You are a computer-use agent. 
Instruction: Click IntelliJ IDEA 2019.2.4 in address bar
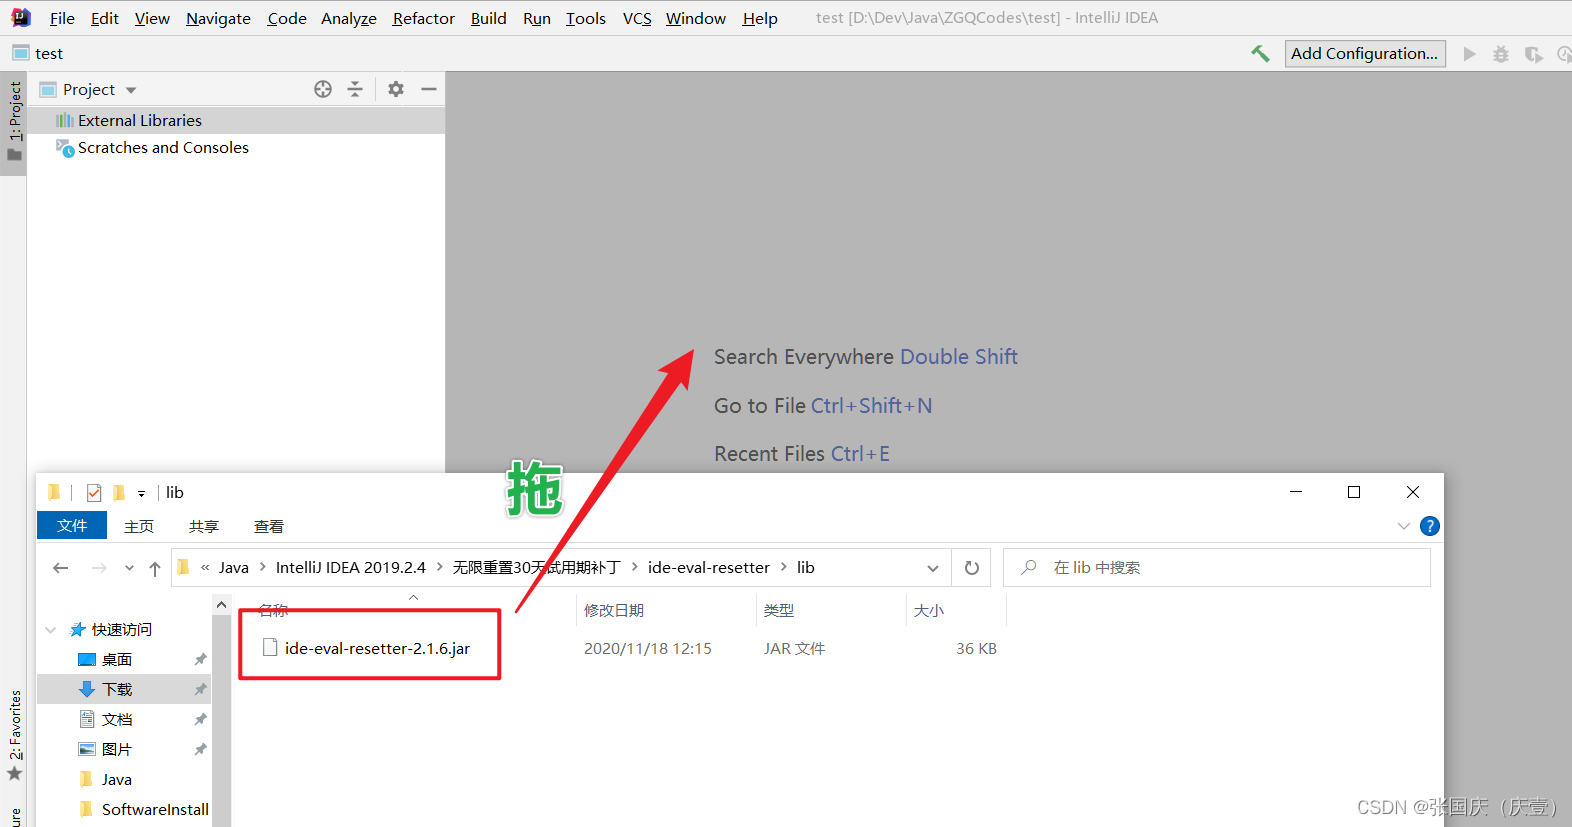[351, 567]
